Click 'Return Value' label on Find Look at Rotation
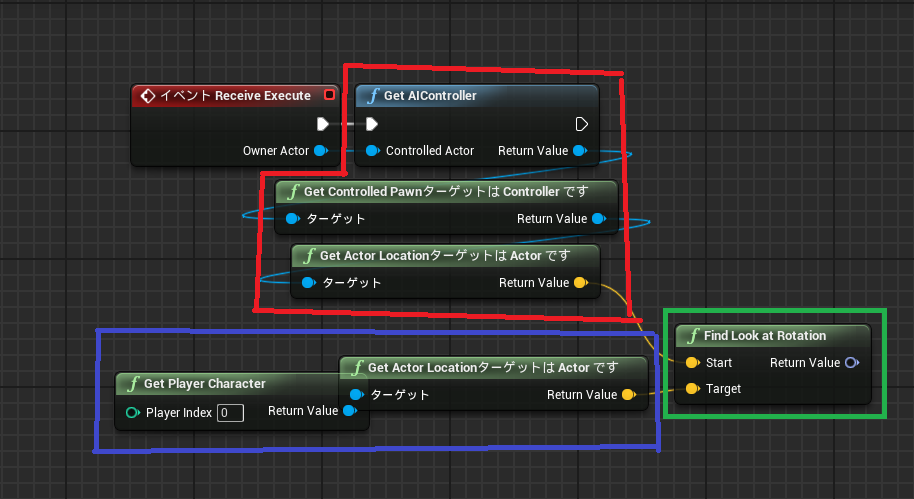The width and height of the screenshot is (914, 499). [x=805, y=363]
